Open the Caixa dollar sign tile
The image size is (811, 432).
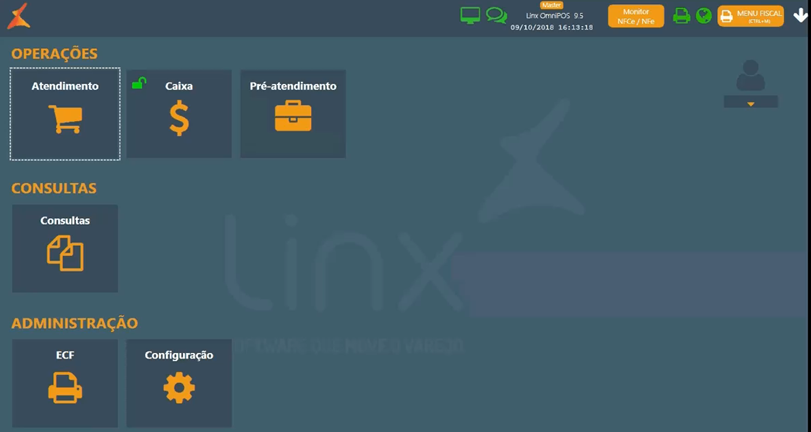(x=179, y=114)
